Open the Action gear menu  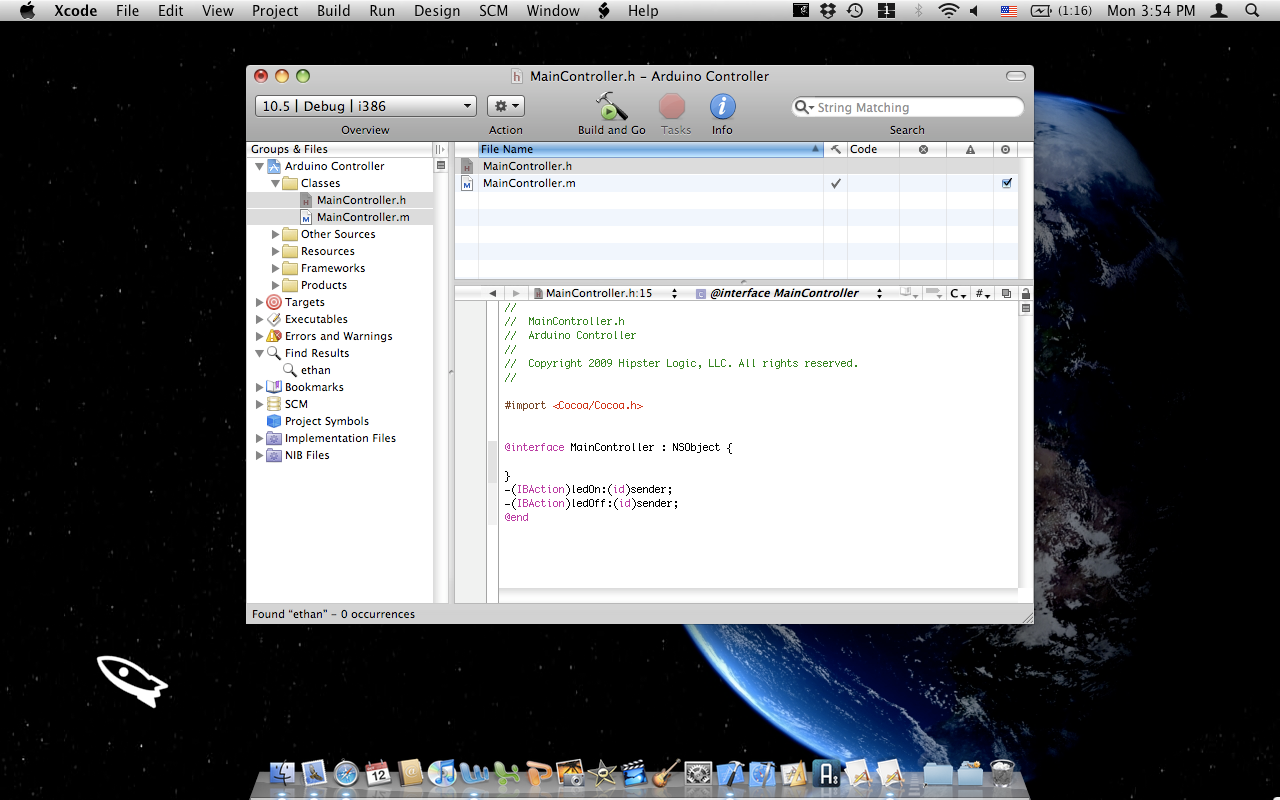click(x=506, y=106)
